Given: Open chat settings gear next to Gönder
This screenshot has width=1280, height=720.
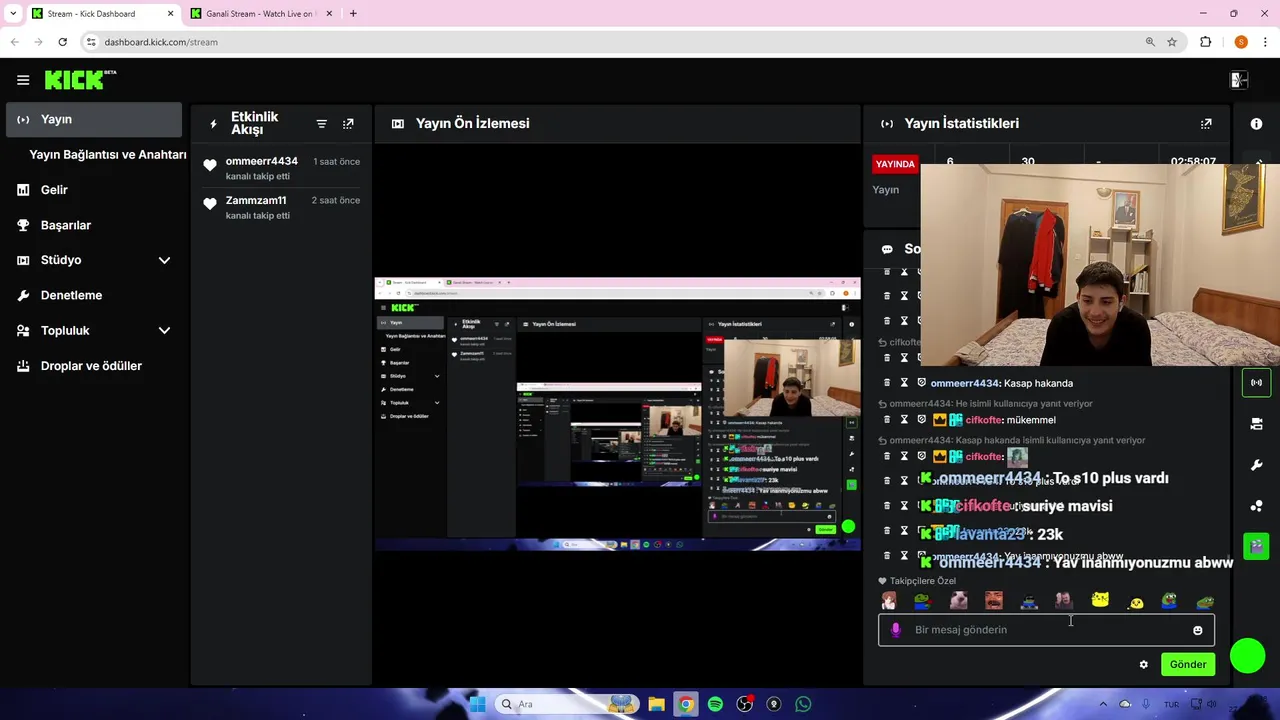Looking at the screenshot, I should [1144, 665].
